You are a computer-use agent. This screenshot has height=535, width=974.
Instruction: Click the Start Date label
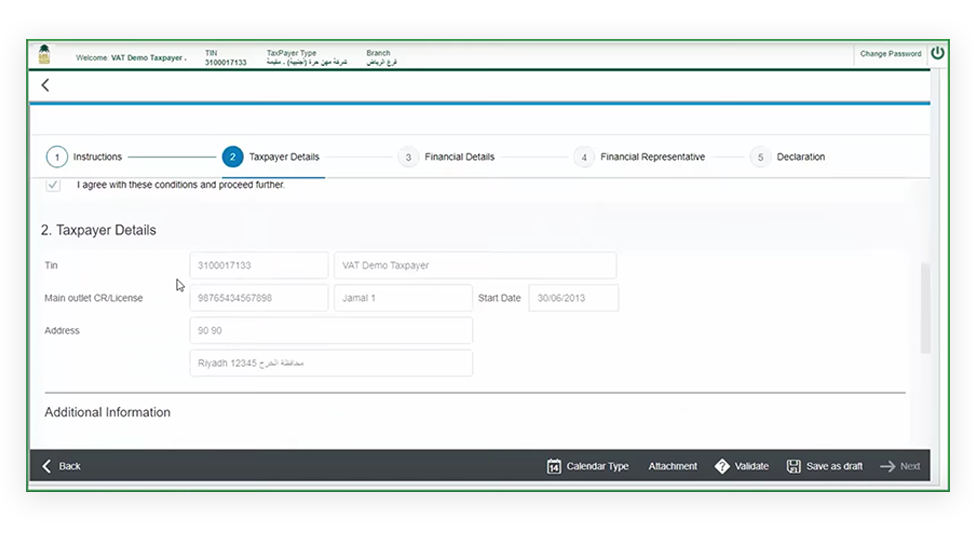[499, 298]
